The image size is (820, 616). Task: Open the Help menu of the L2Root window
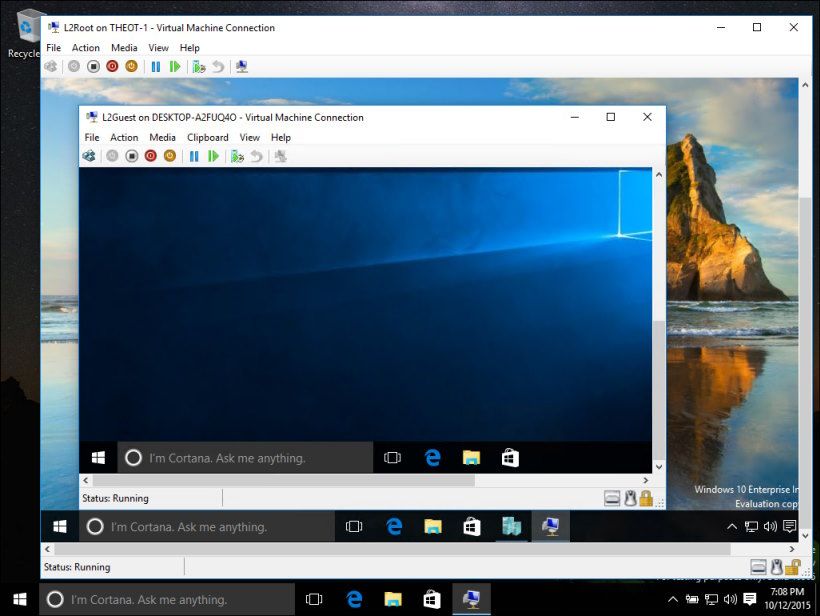pos(189,47)
